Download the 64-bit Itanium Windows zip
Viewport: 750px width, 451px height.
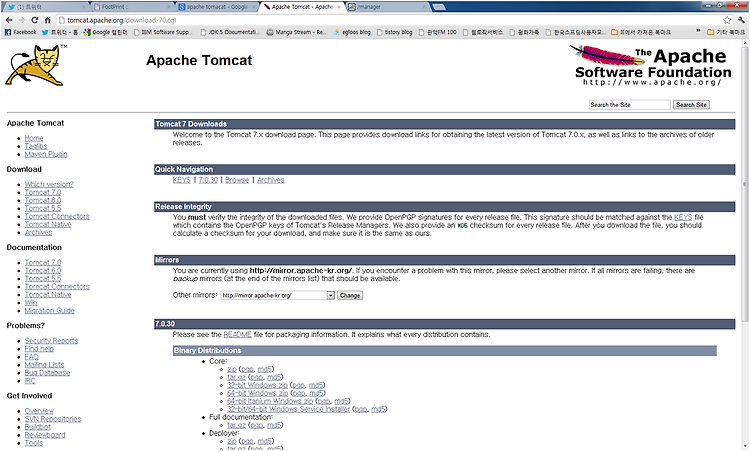(270, 401)
